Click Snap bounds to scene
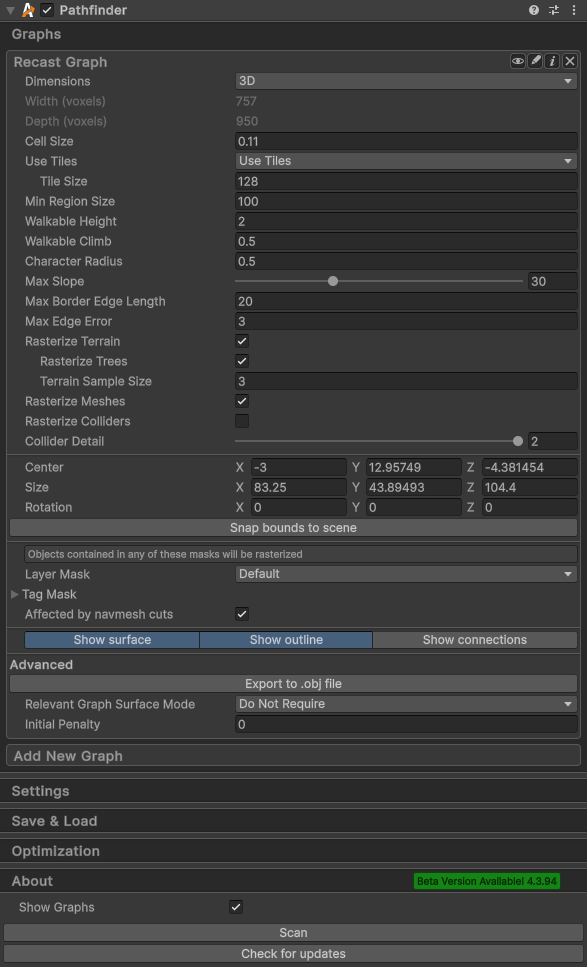The width and height of the screenshot is (587, 967). click(294, 528)
